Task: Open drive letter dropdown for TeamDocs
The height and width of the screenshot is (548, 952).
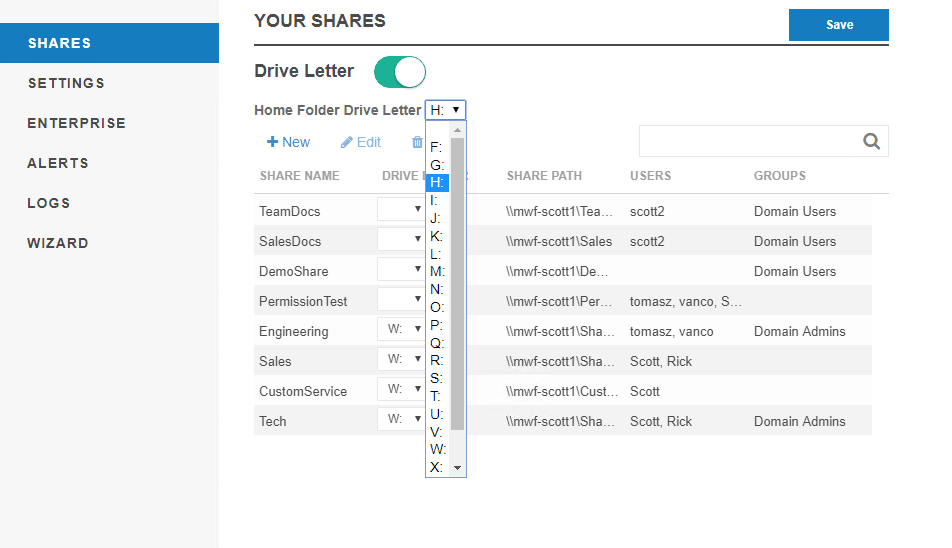Action: click(401, 211)
